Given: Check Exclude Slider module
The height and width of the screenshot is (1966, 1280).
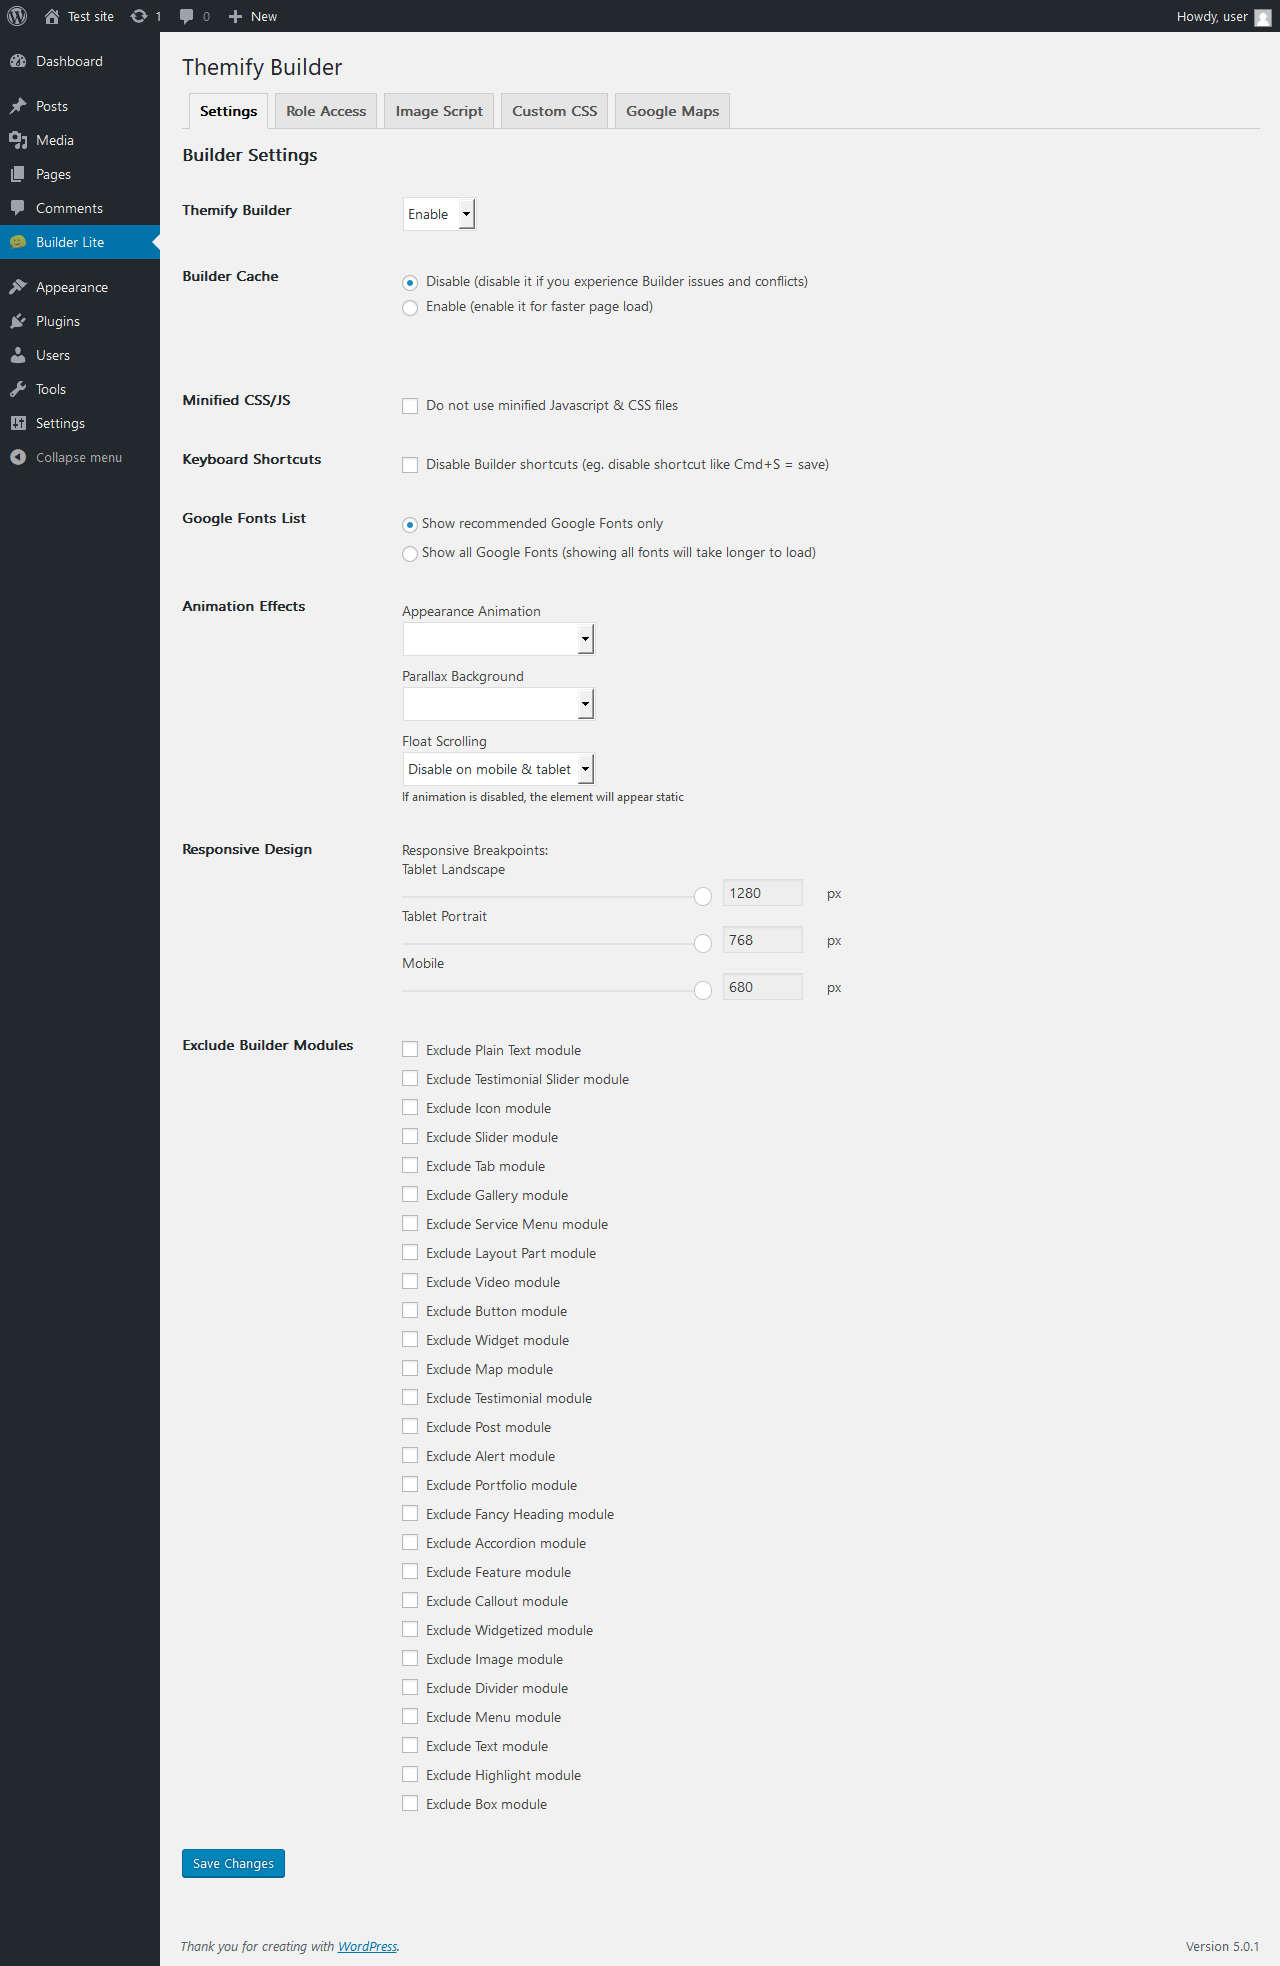Looking at the screenshot, I should coord(410,1136).
